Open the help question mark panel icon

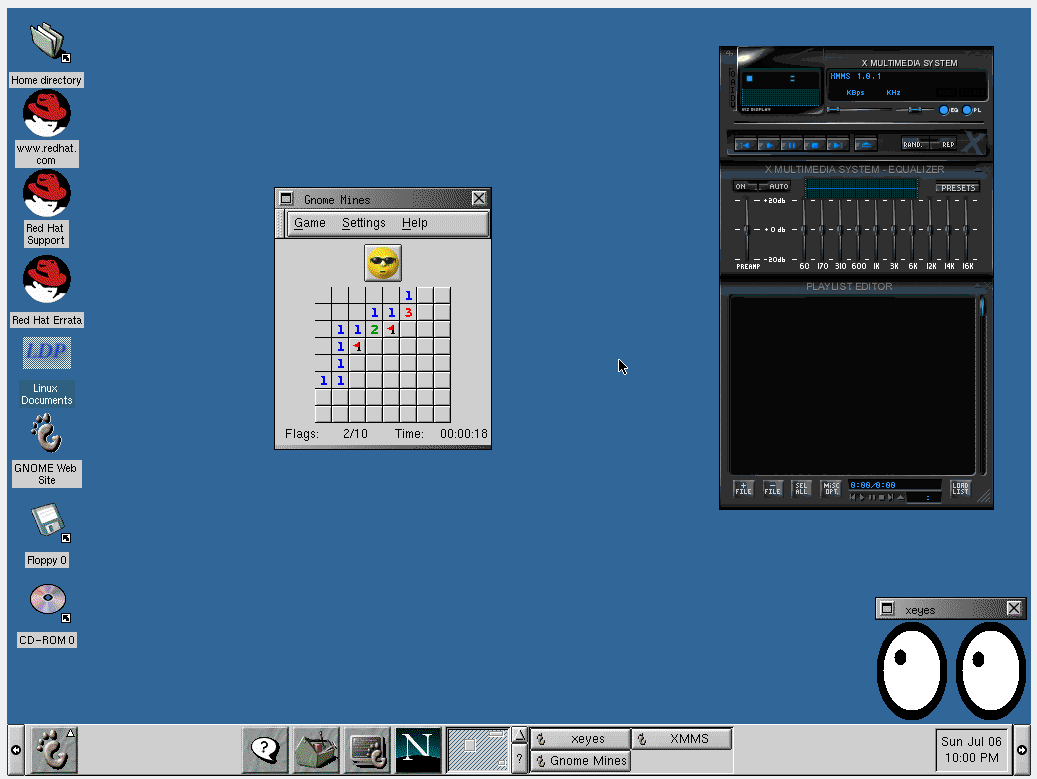tap(265, 749)
